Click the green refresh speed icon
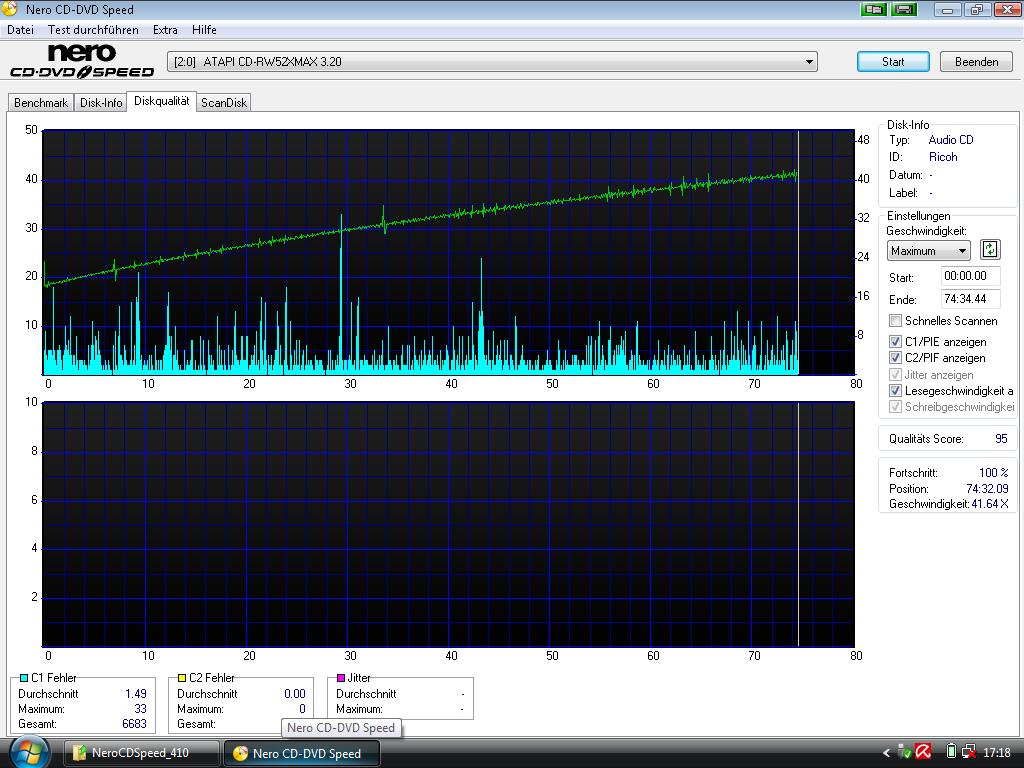Image resolution: width=1024 pixels, height=768 pixels. tap(989, 250)
